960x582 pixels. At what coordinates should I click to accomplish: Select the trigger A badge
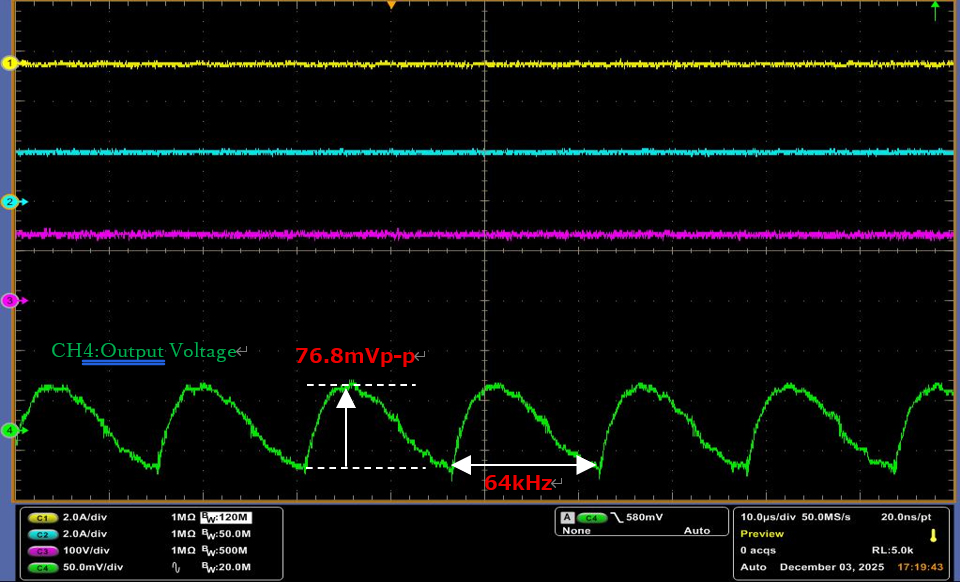coord(567,518)
